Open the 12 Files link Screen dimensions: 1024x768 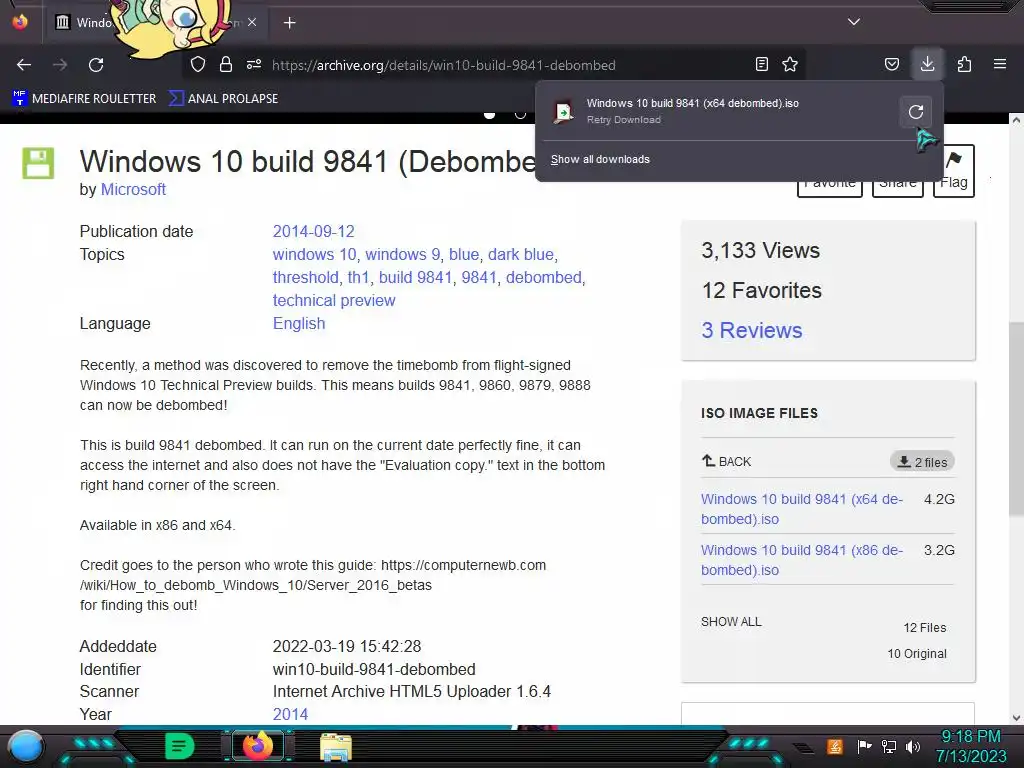(x=925, y=628)
